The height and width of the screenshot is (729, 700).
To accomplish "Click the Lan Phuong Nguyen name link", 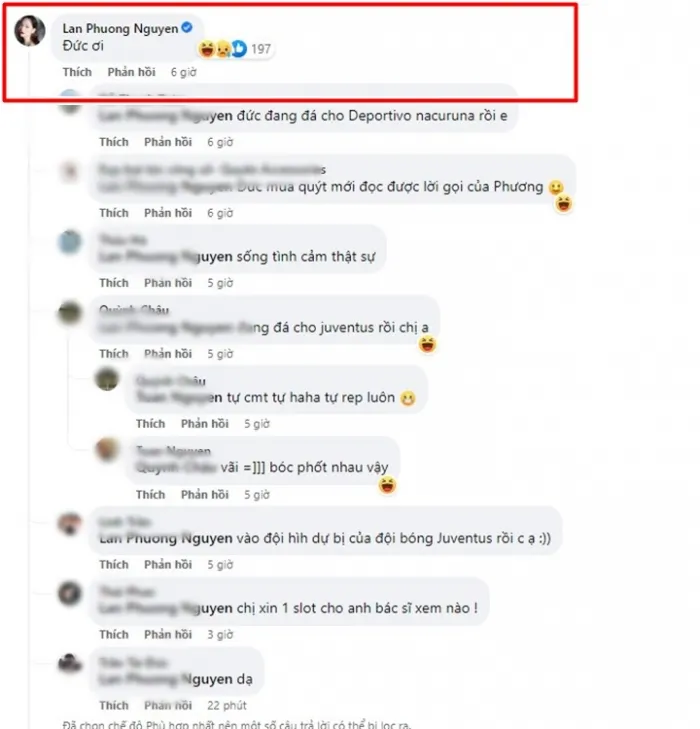I will pyautogui.click(x=120, y=28).
